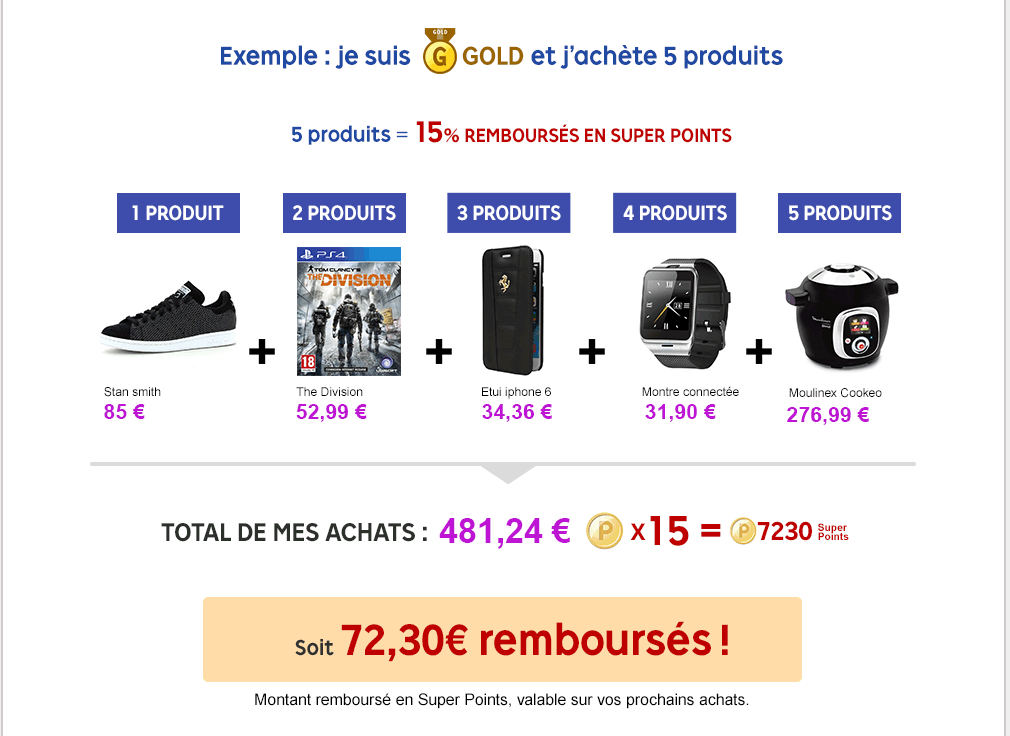Select the Etui iPhone 6 case image
The height and width of the screenshot is (736, 1010).
coord(515,310)
